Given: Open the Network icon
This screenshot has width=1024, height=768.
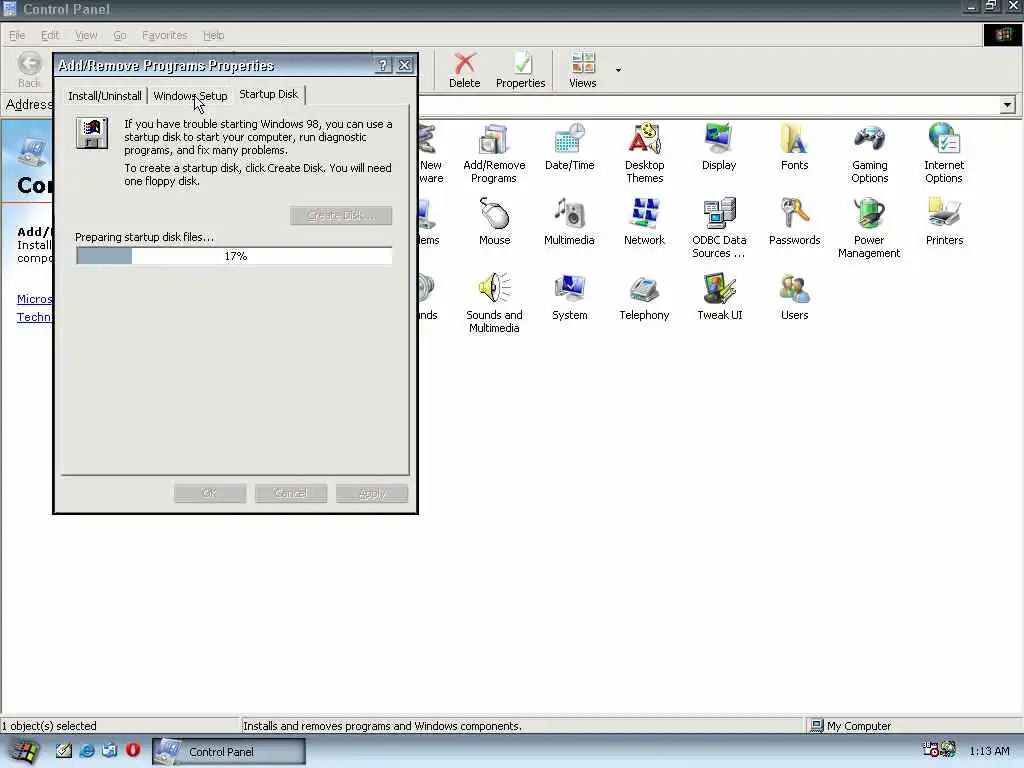Looking at the screenshot, I should pos(644,222).
